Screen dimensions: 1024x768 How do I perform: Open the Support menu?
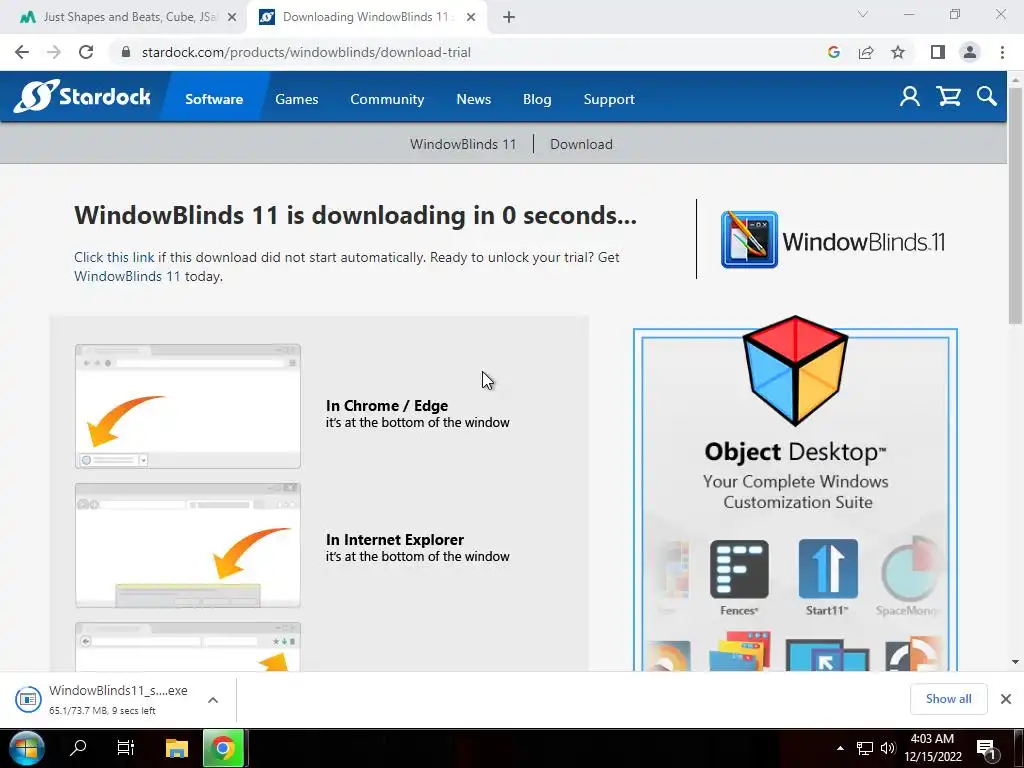coord(609,99)
